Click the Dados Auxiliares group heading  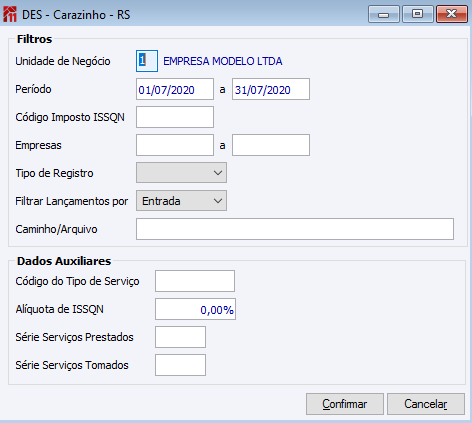pyautogui.click(x=64, y=261)
